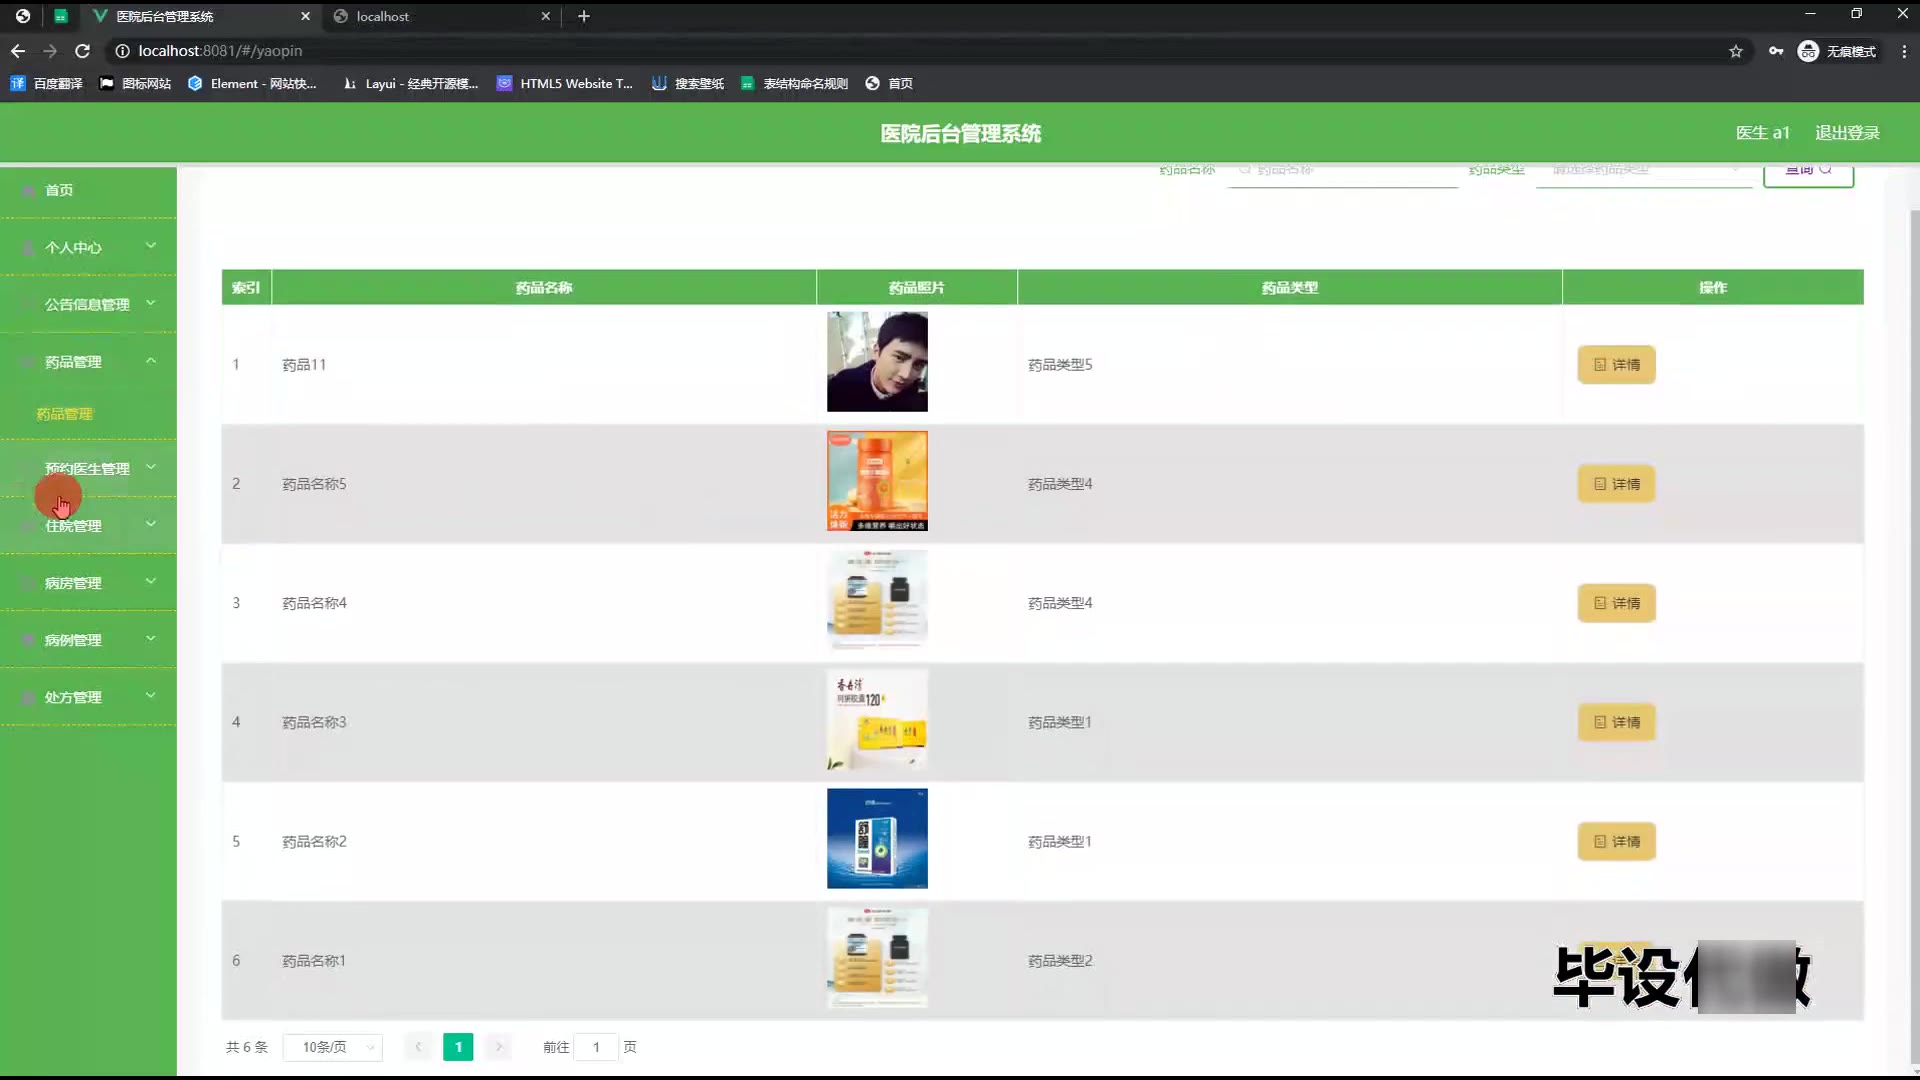This screenshot has width=1920, height=1080.
Task: Open browser three-dot menu
Action: [1903, 51]
